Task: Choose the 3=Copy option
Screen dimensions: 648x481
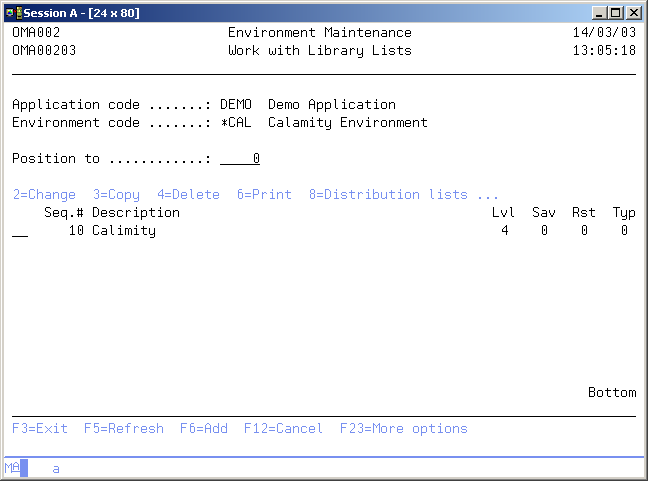Action: click(116, 195)
